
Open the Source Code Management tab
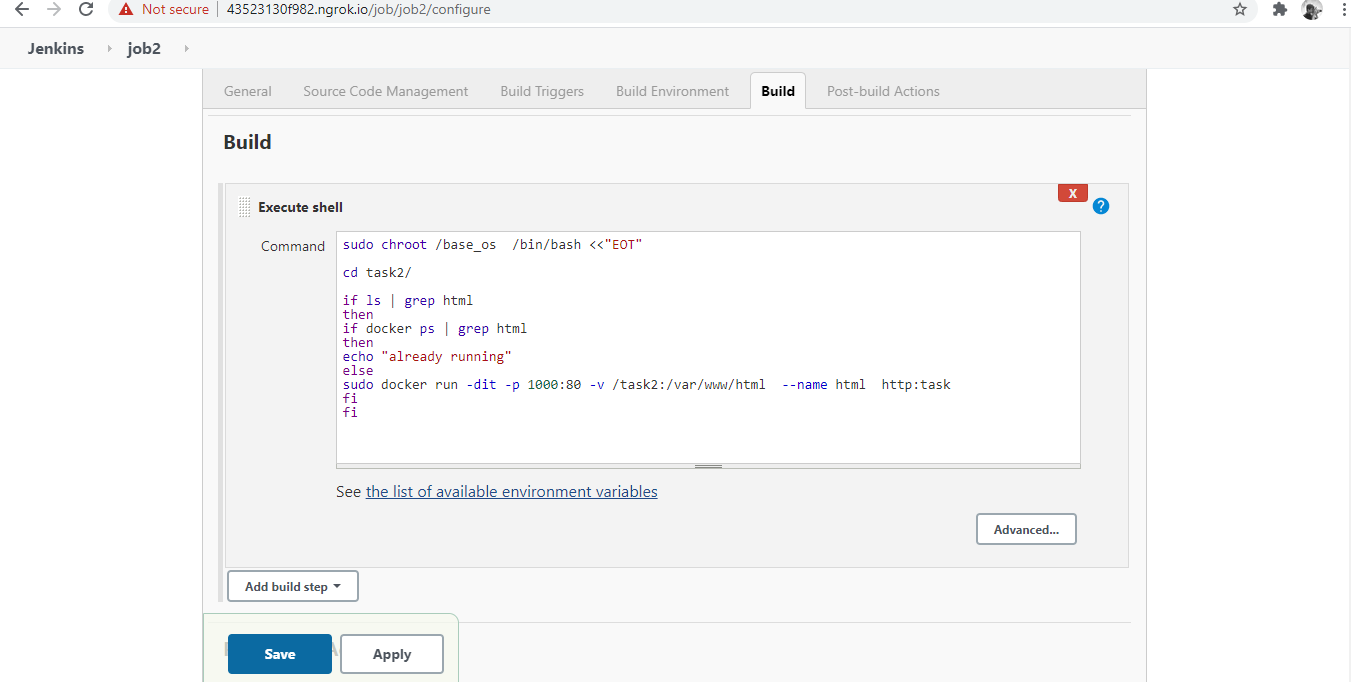(385, 91)
